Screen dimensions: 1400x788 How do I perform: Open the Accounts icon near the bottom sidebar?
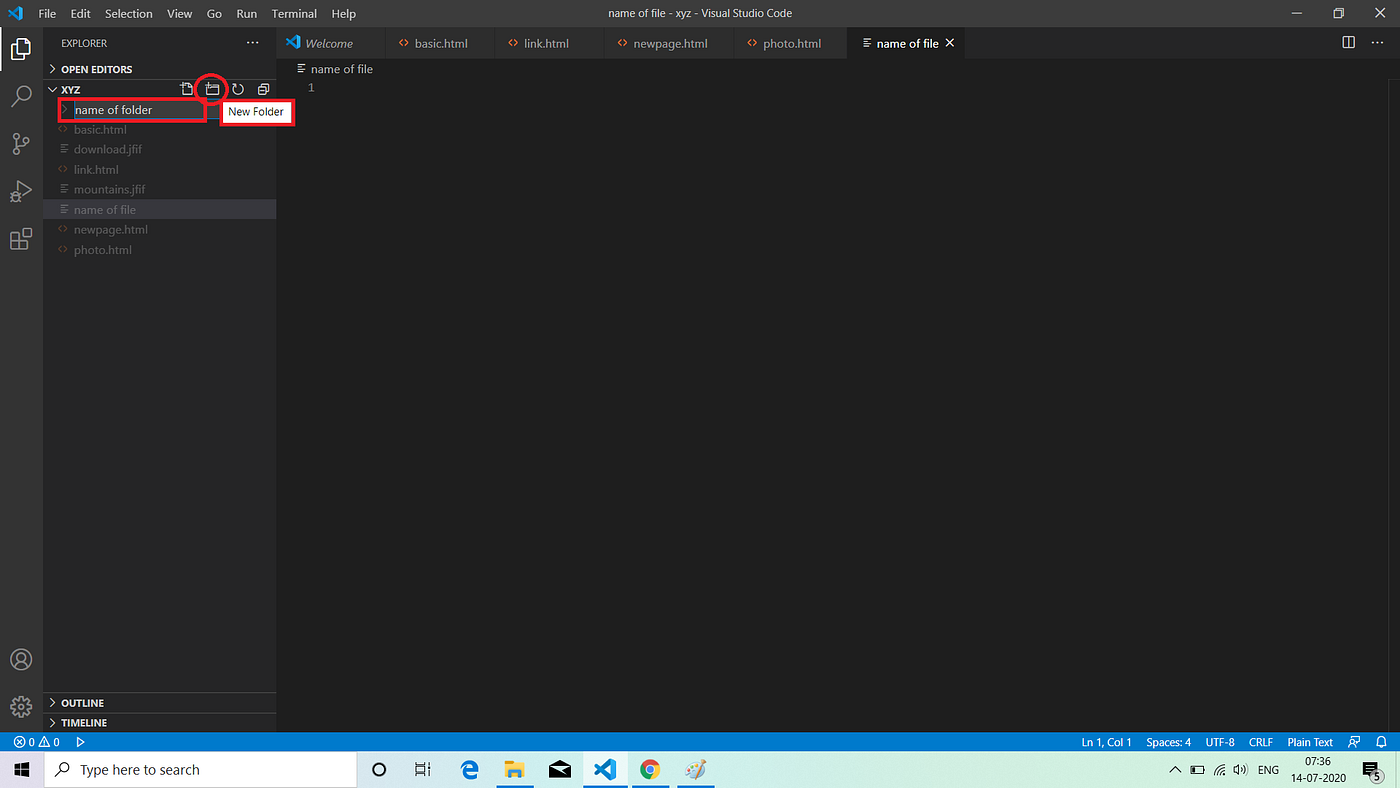tap(21, 659)
